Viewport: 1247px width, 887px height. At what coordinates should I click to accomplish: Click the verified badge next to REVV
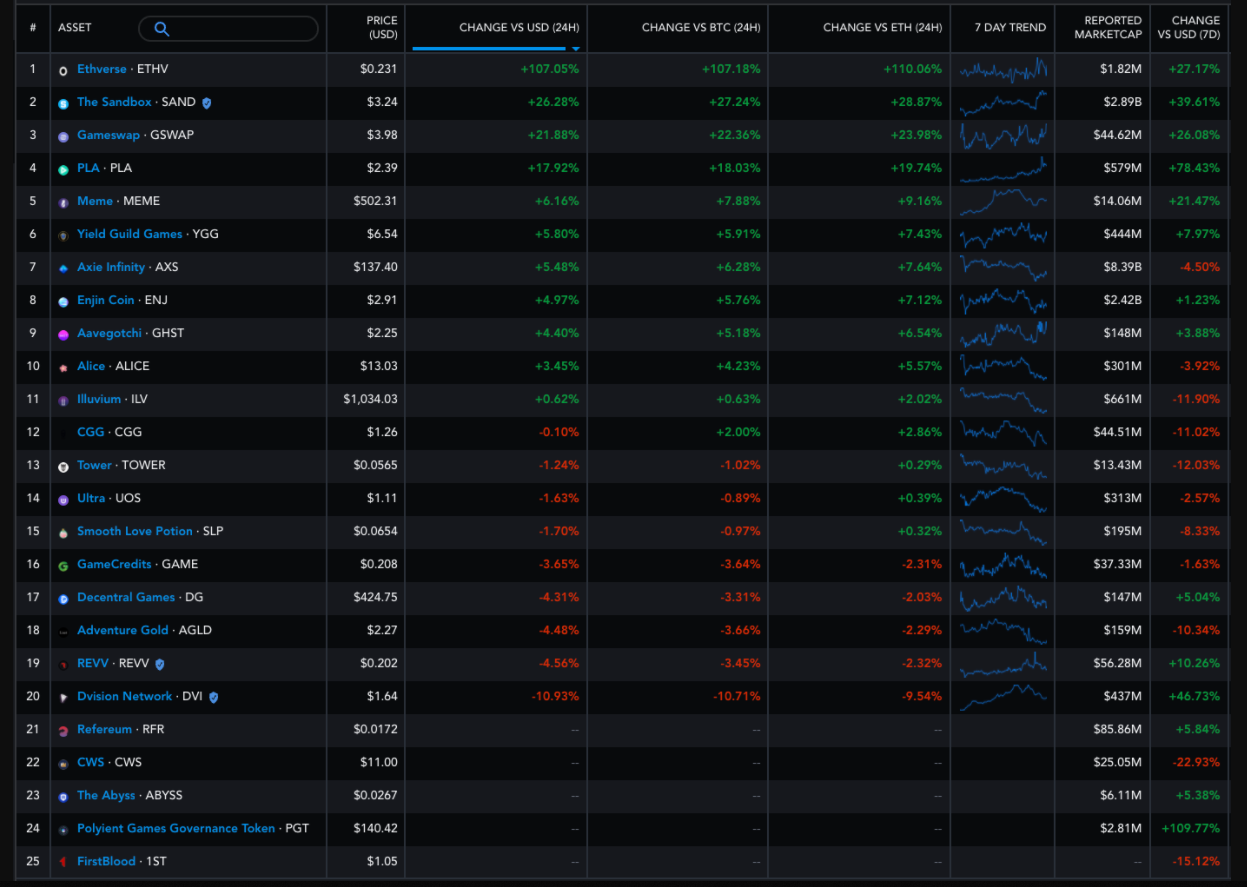160,664
